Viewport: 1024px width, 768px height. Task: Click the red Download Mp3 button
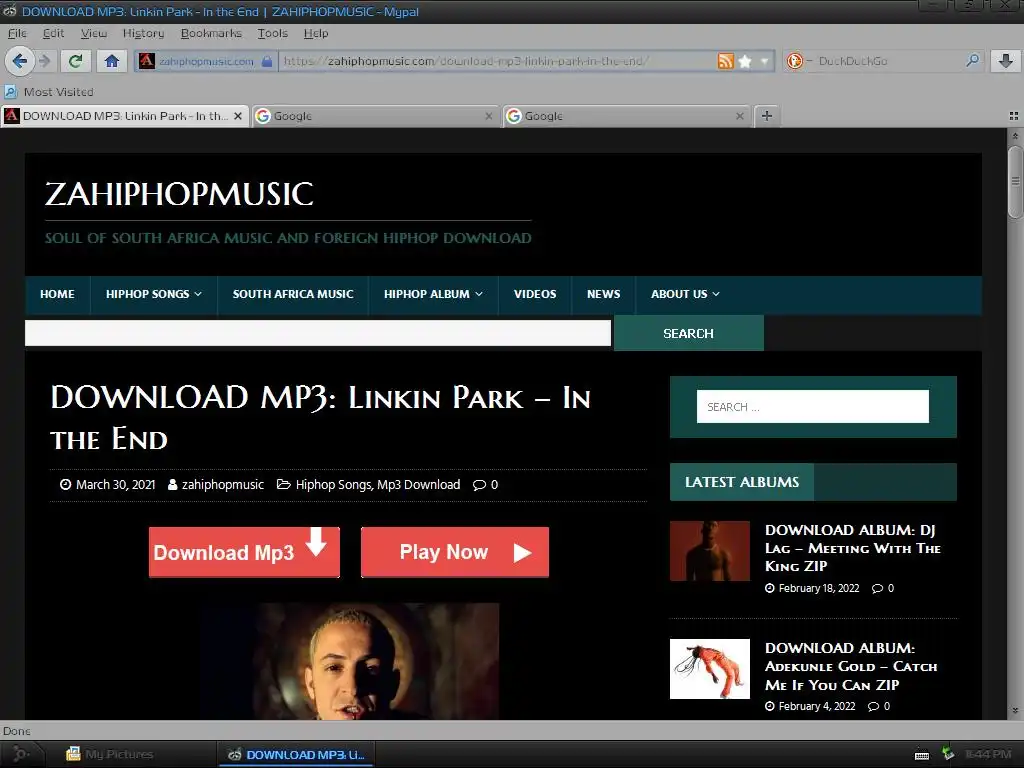(x=244, y=552)
